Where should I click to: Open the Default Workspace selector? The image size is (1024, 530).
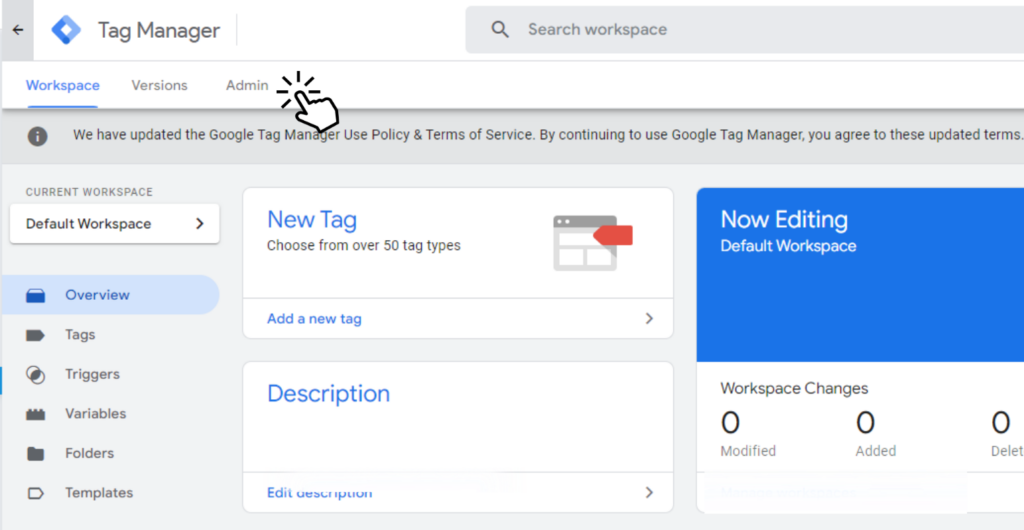coord(114,224)
